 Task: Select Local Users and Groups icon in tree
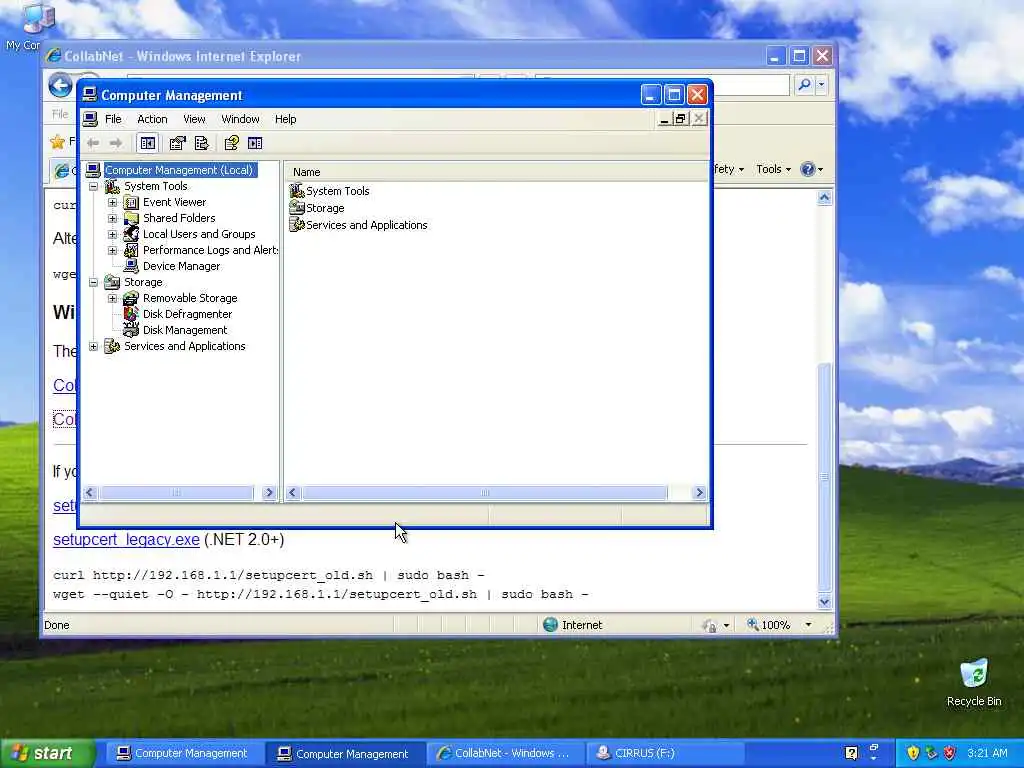tap(131, 234)
